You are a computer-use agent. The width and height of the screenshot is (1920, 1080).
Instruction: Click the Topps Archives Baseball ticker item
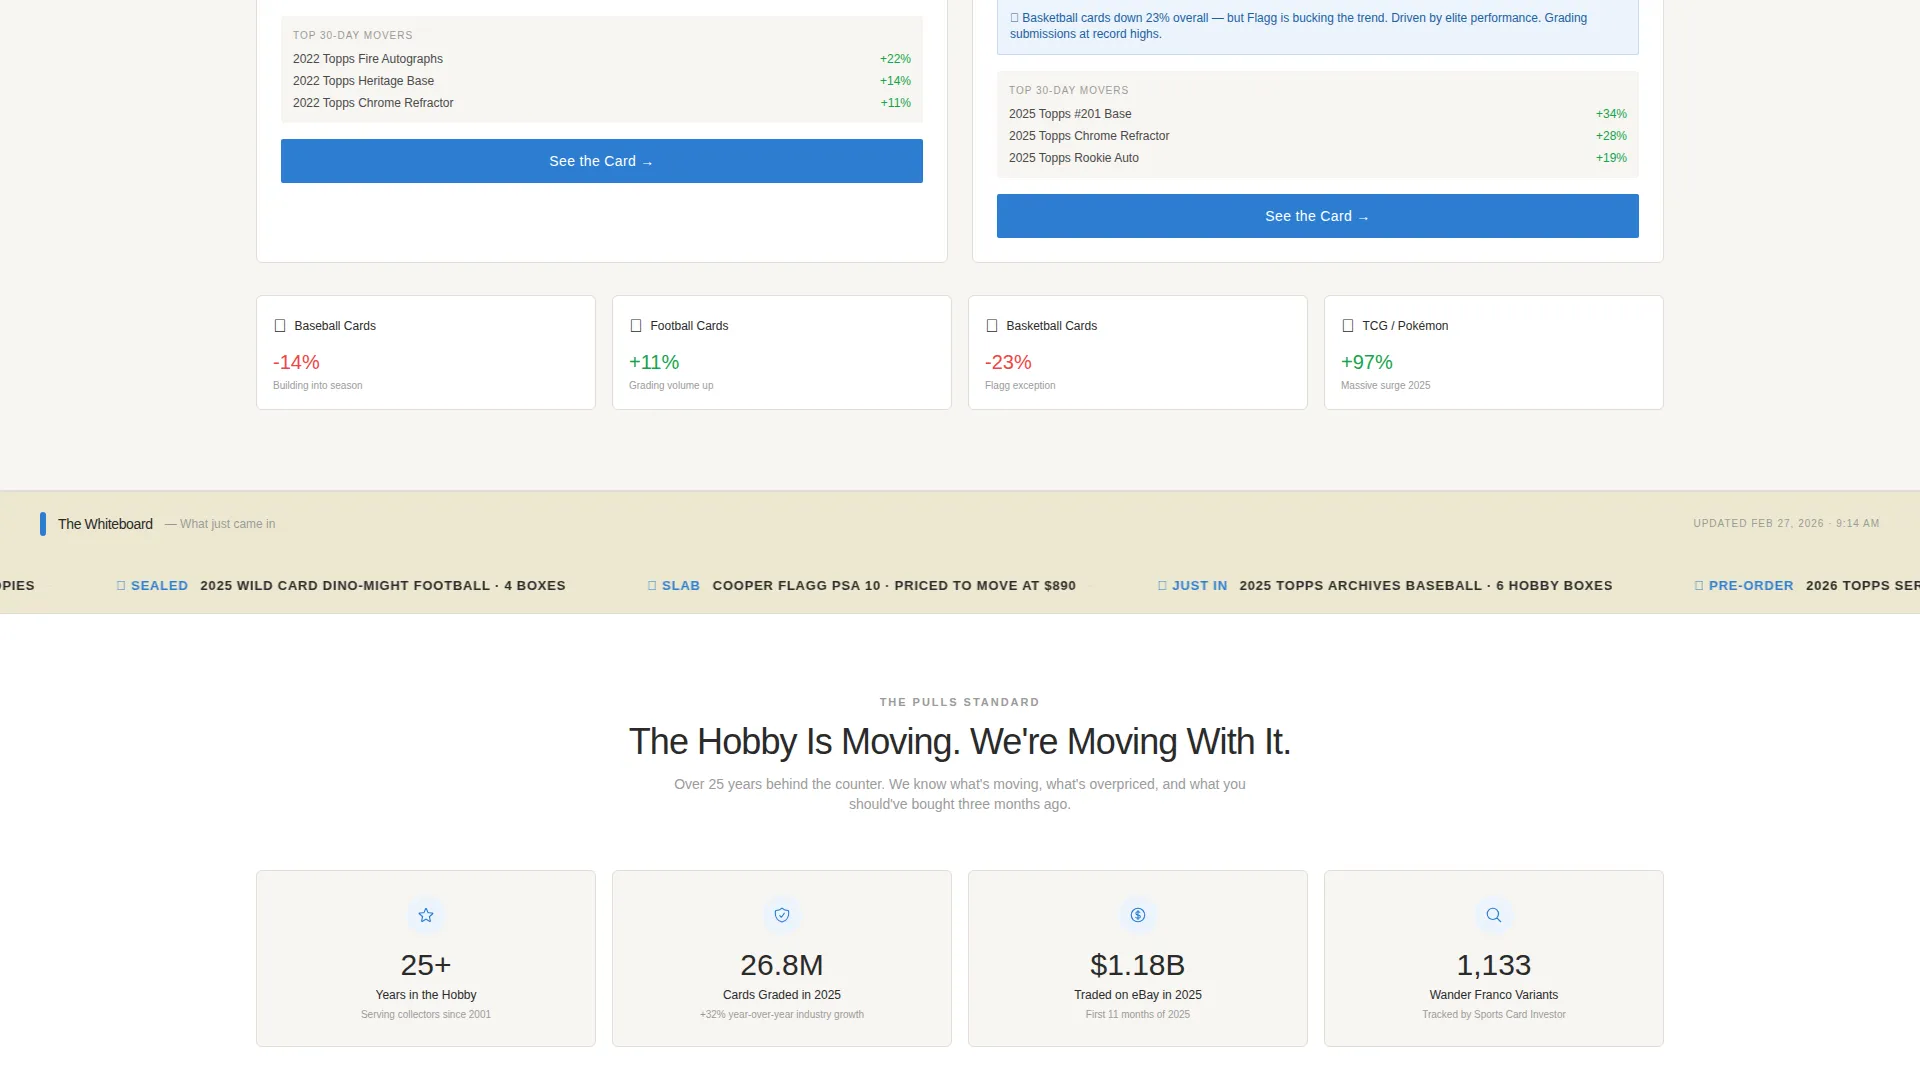click(x=1385, y=586)
